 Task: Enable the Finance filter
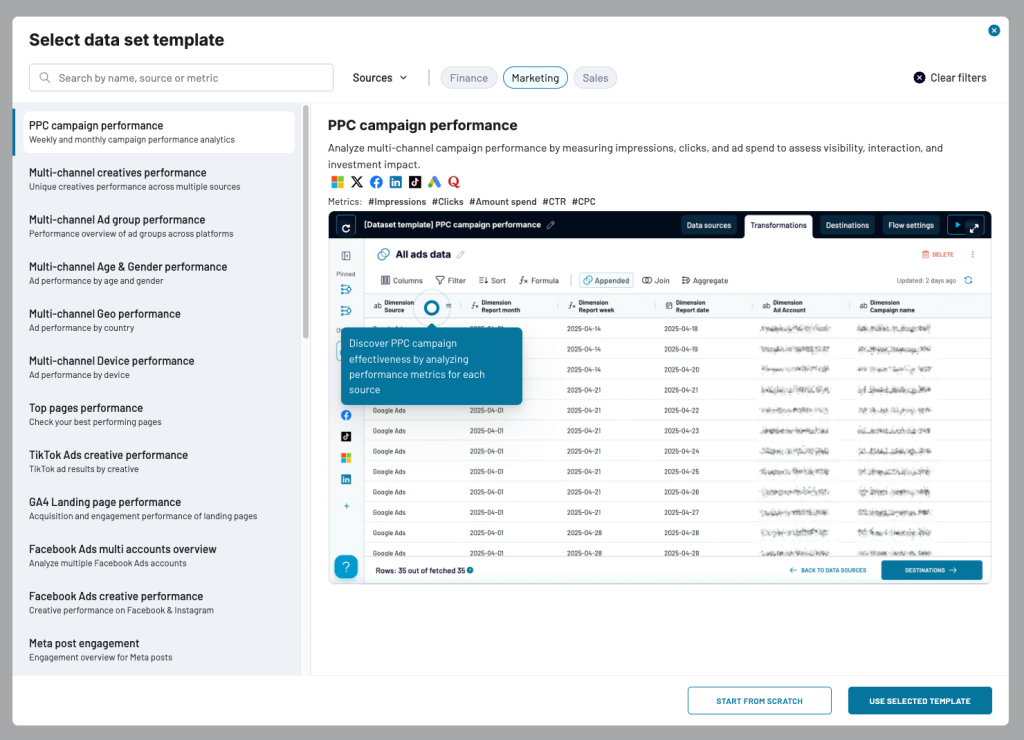(x=468, y=76)
